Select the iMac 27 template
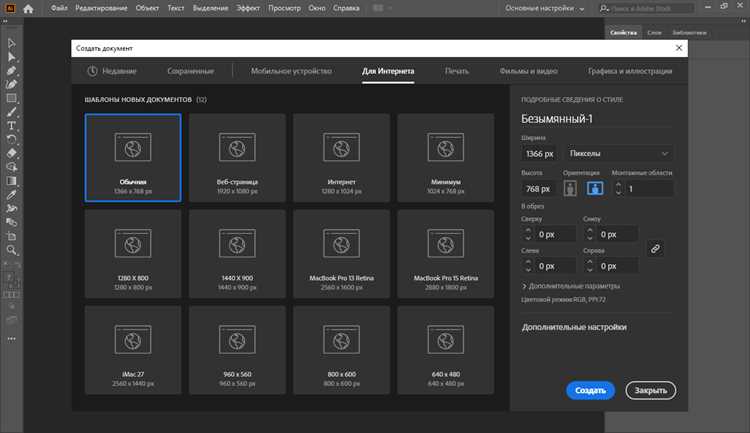The height and width of the screenshot is (433, 750). (x=133, y=350)
